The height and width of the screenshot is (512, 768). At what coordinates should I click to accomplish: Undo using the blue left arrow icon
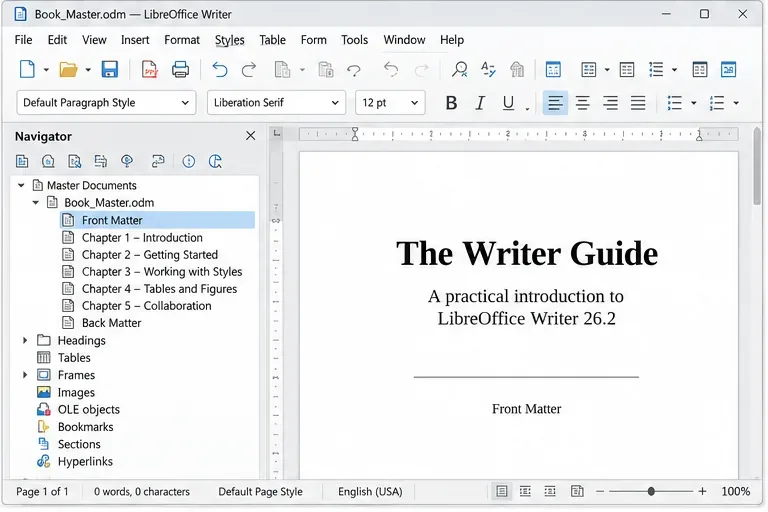tap(220, 70)
